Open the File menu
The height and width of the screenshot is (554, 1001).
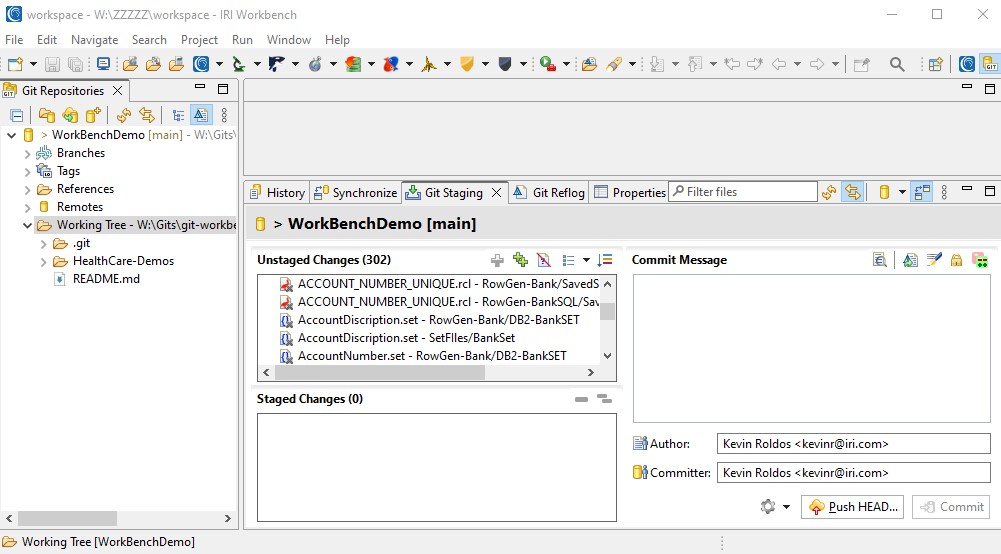(x=14, y=40)
